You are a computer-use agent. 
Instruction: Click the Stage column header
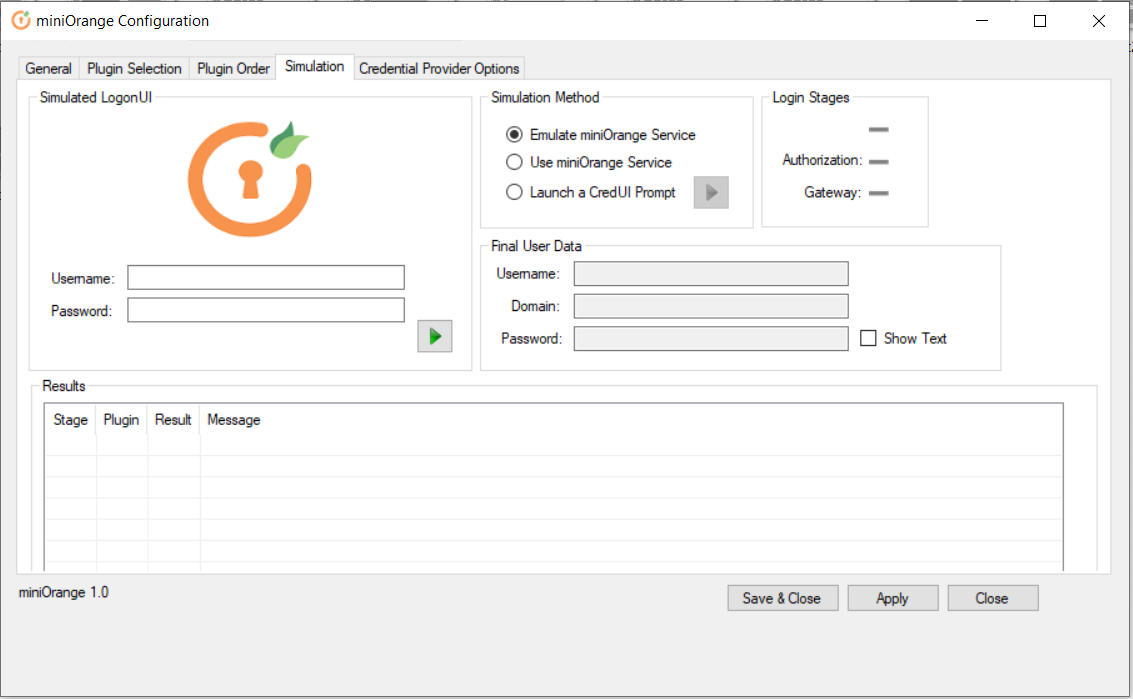(70, 420)
